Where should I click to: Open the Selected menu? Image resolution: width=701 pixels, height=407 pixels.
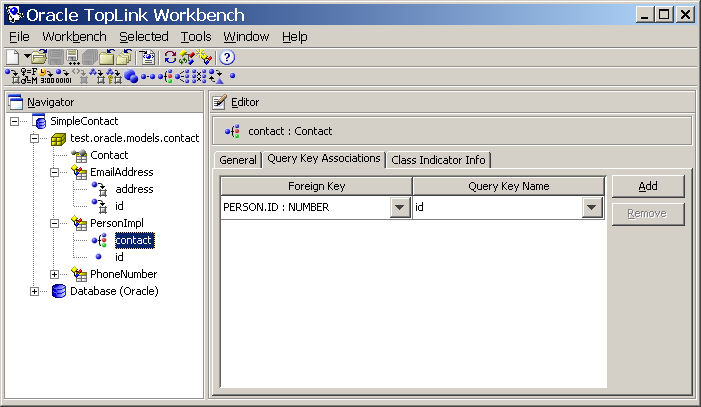pyautogui.click(x=144, y=37)
